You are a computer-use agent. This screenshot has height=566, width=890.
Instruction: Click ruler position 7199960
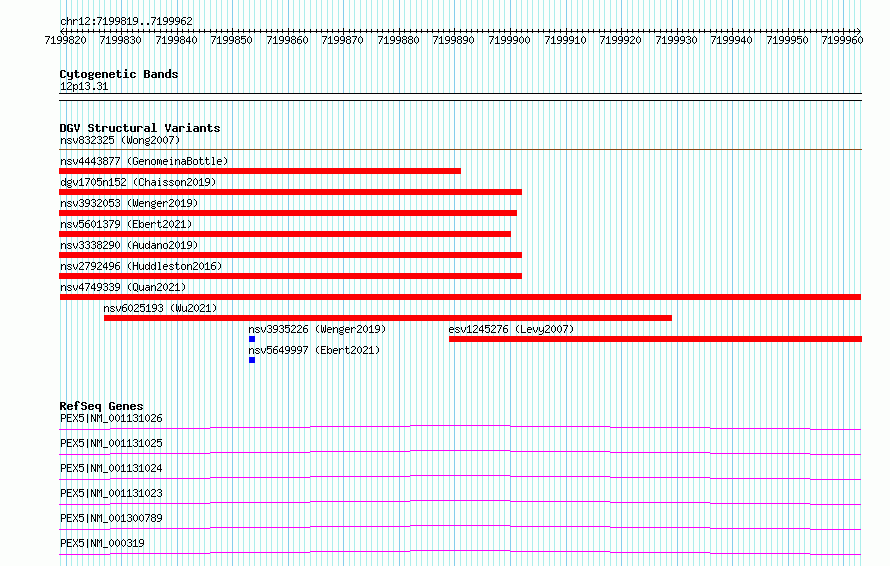tap(842, 40)
